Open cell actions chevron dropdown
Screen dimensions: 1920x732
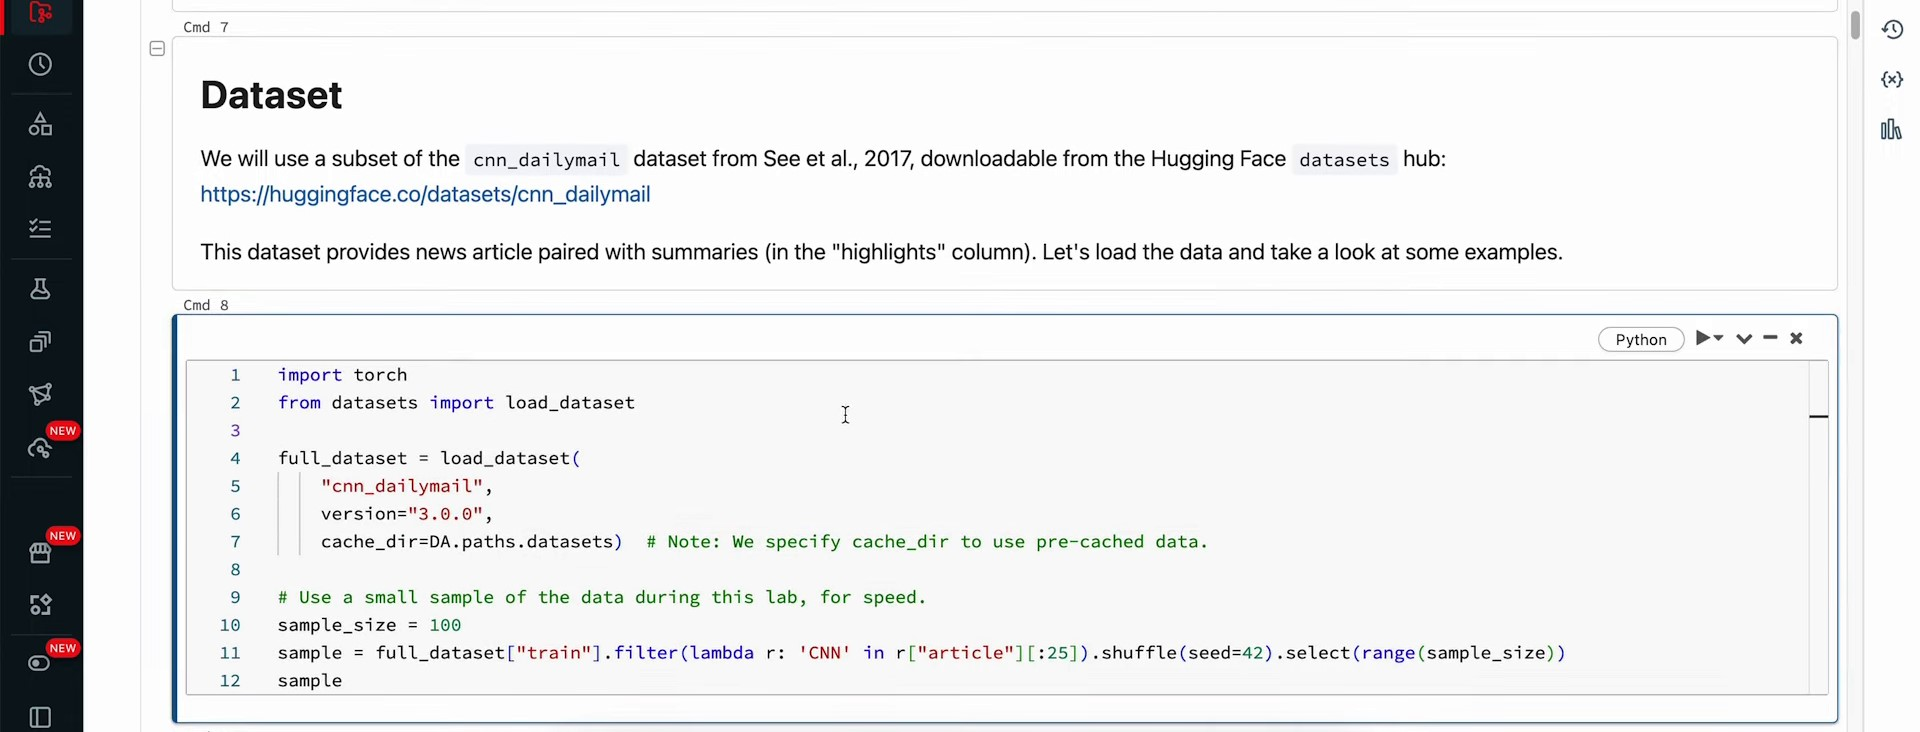pos(1744,339)
